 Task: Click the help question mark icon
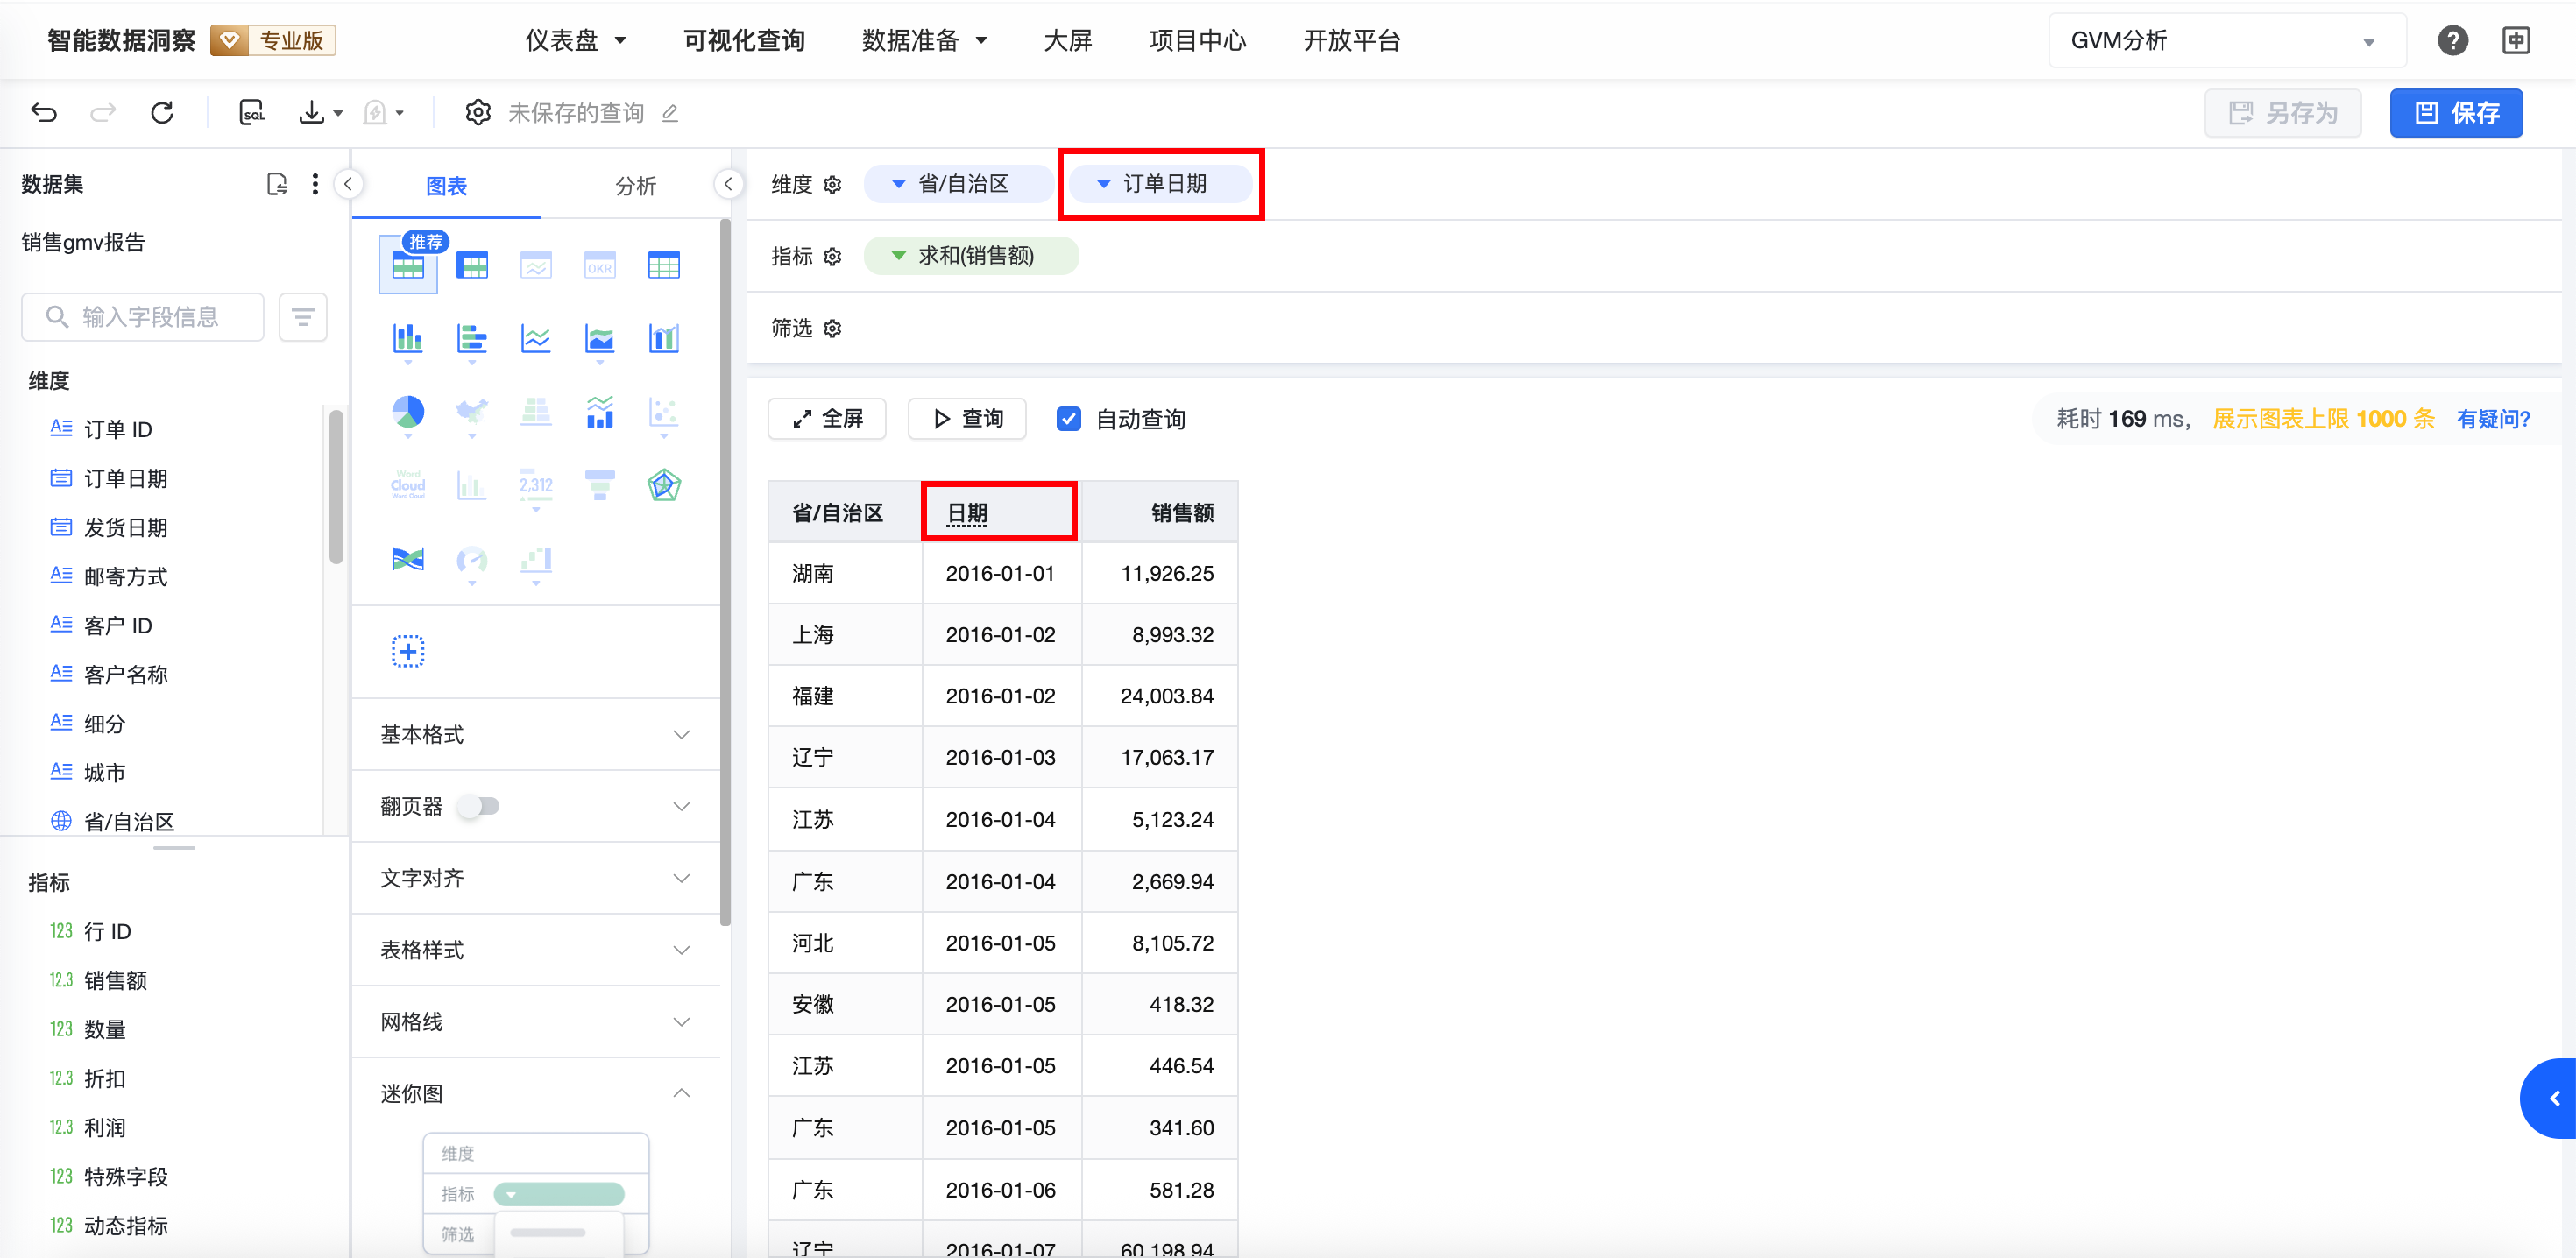pyautogui.click(x=2452, y=40)
